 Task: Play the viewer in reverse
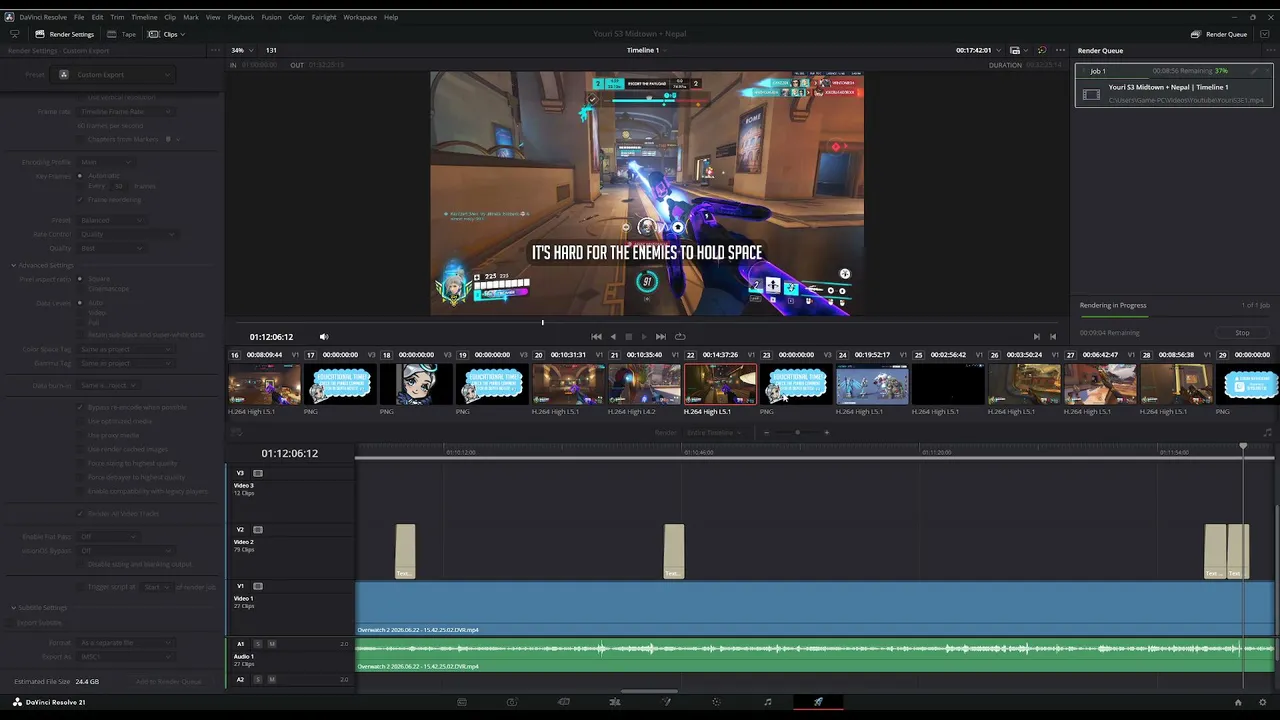coord(613,337)
